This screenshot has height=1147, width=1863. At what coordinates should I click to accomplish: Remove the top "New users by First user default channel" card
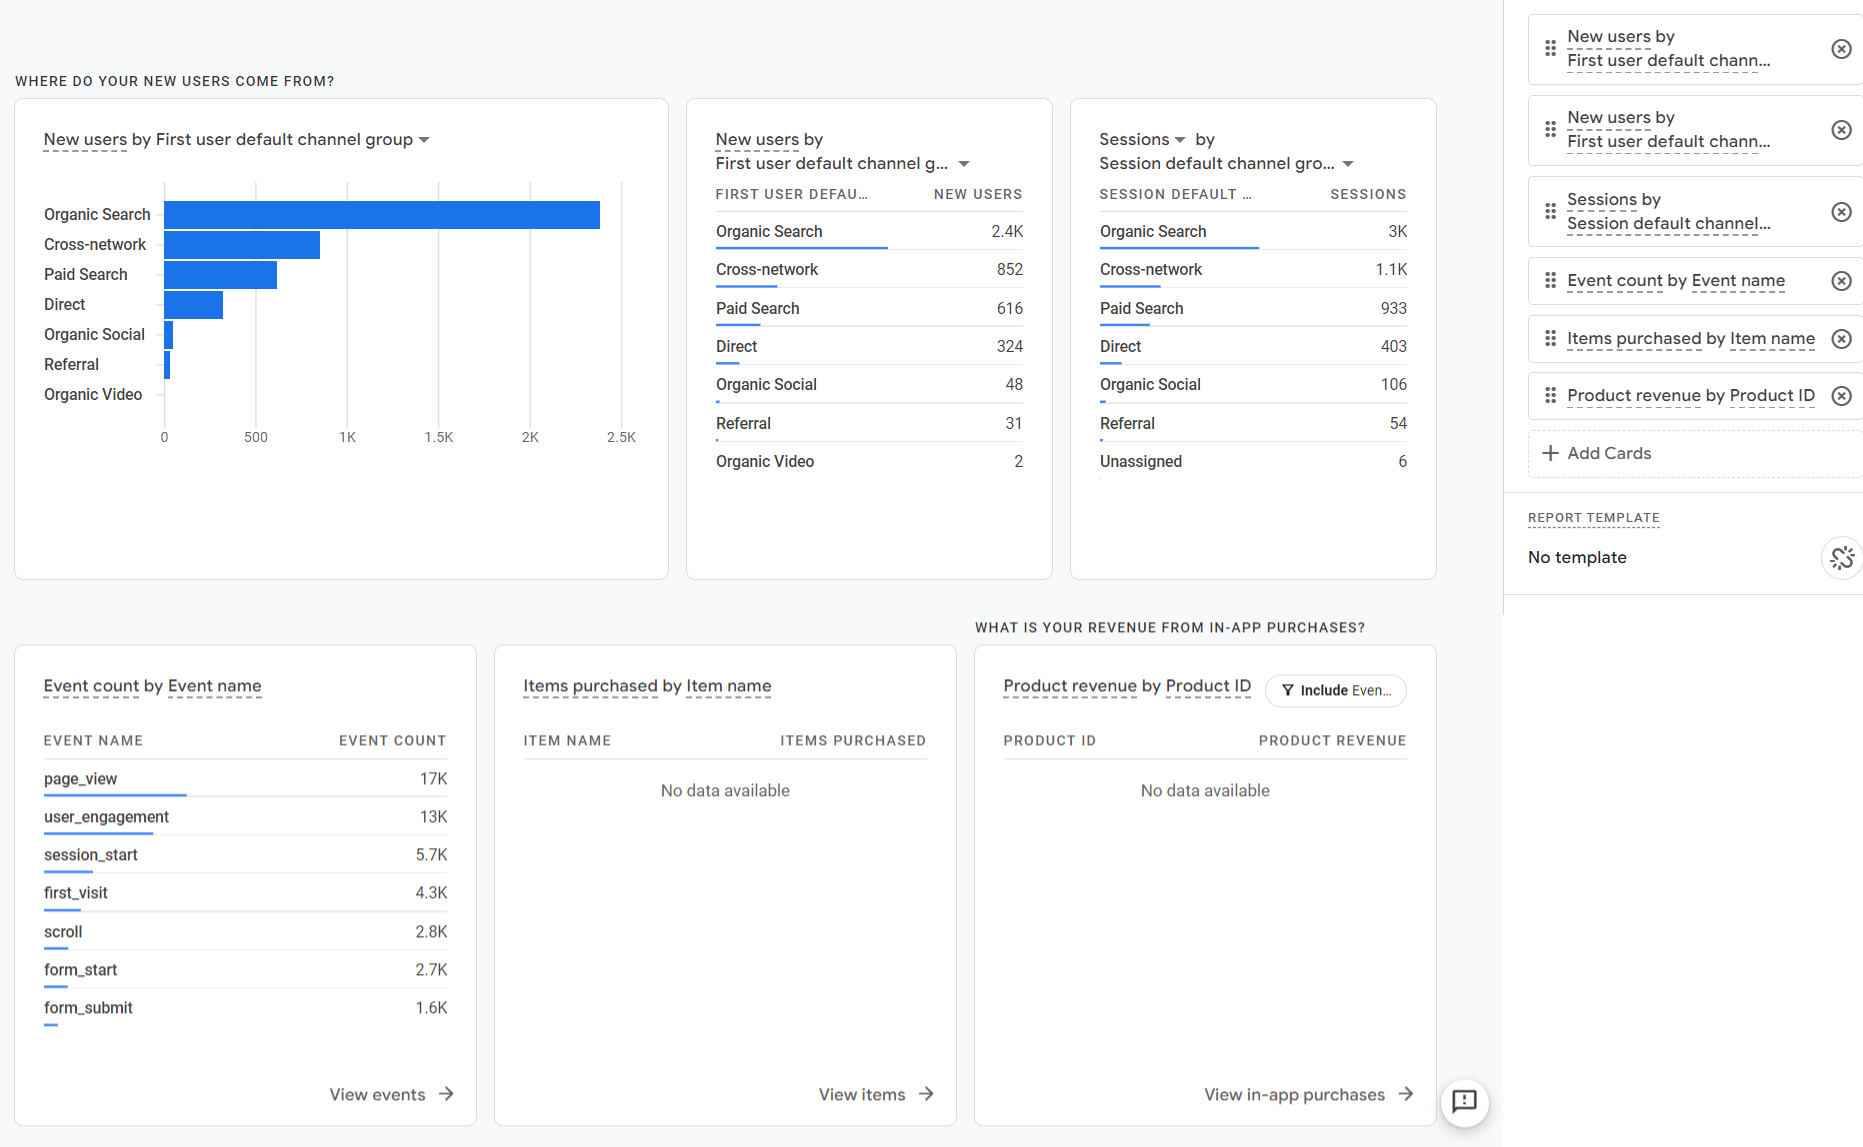point(1842,48)
